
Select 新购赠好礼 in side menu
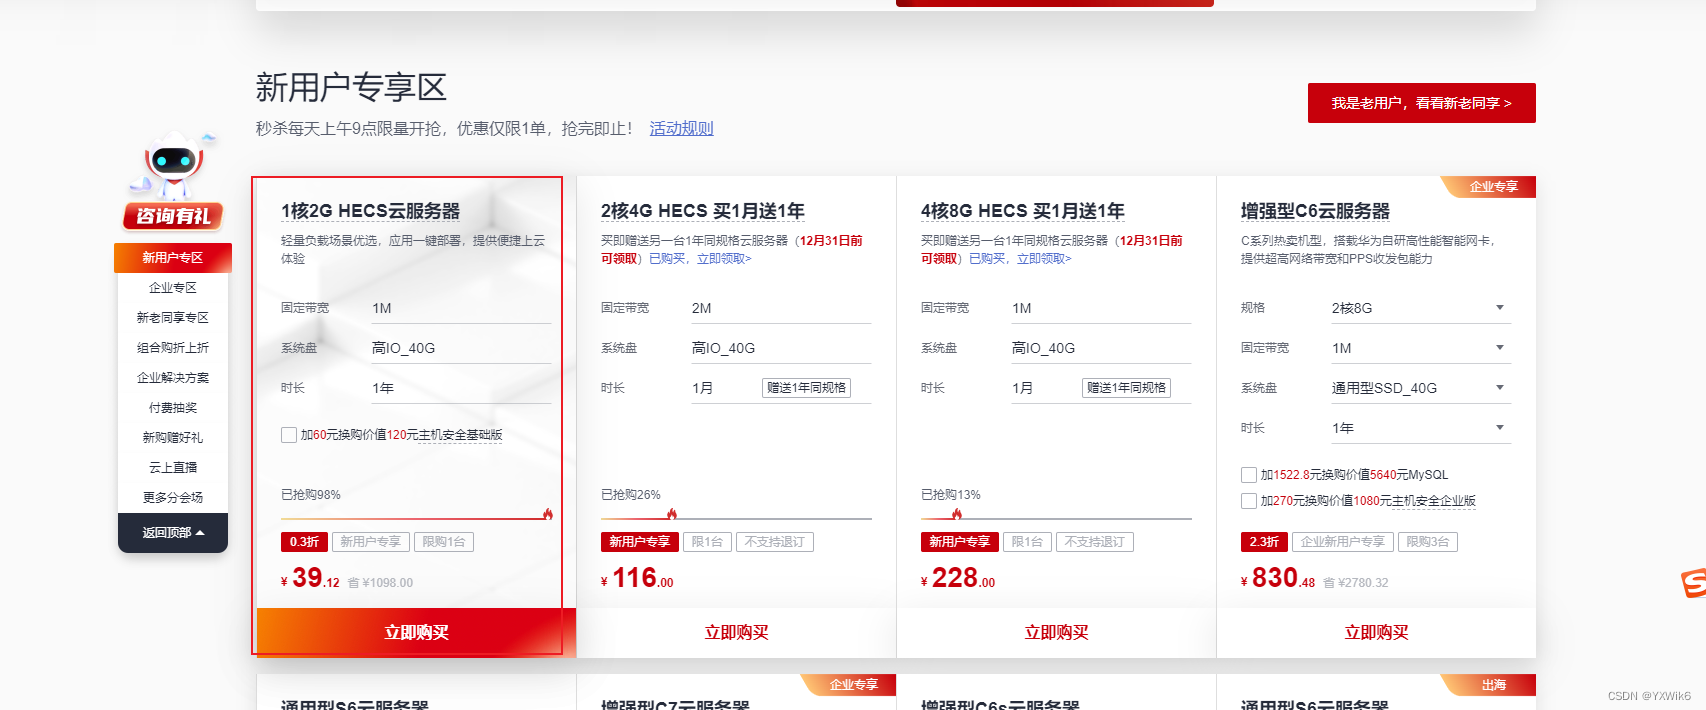click(x=173, y=438)
